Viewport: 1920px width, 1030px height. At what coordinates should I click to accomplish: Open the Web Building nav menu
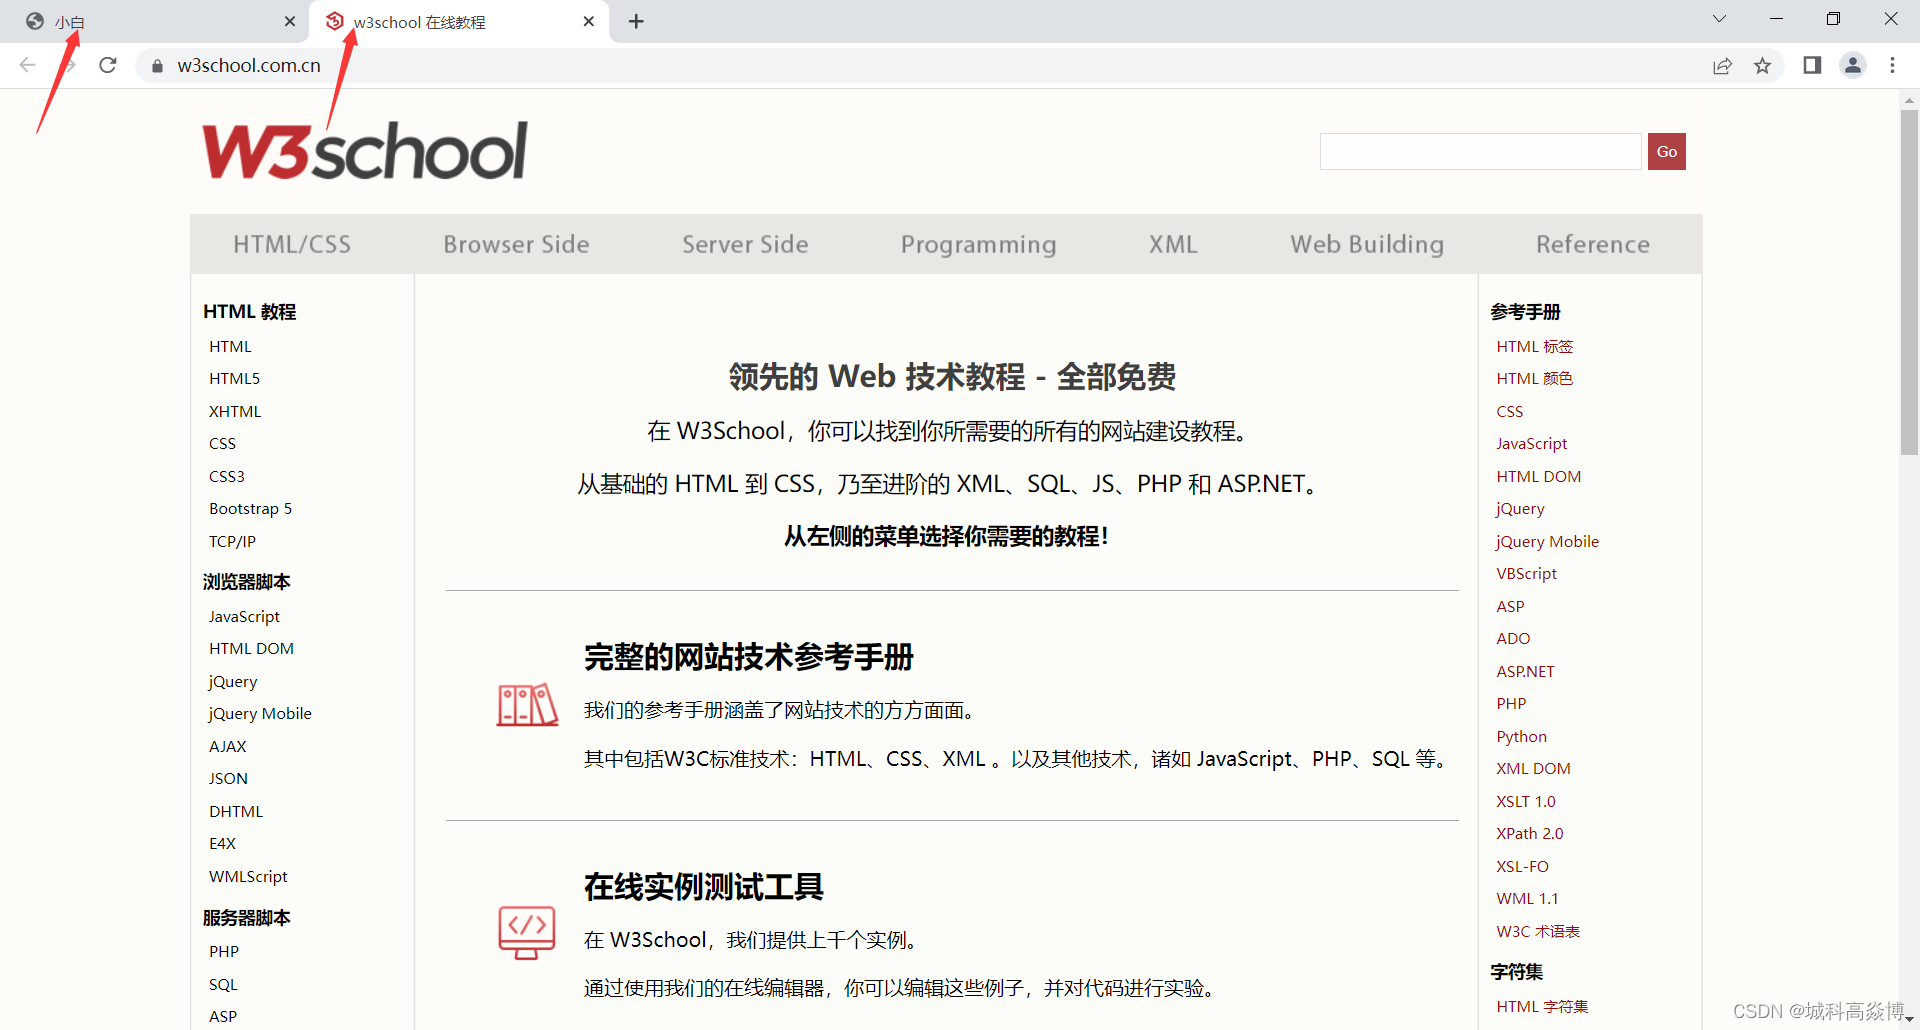point(1367,244)
